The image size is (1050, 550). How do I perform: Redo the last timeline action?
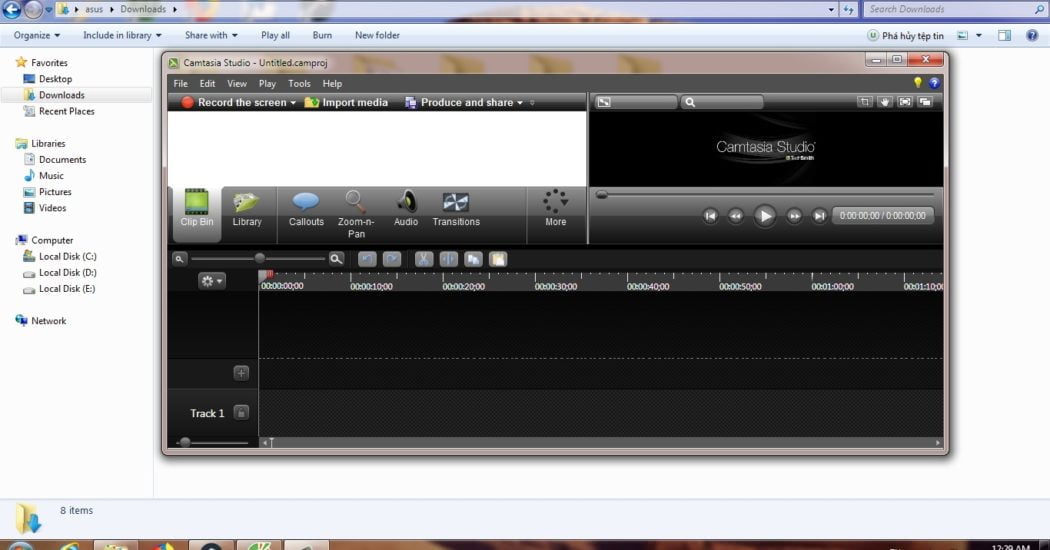click(392, 259)
